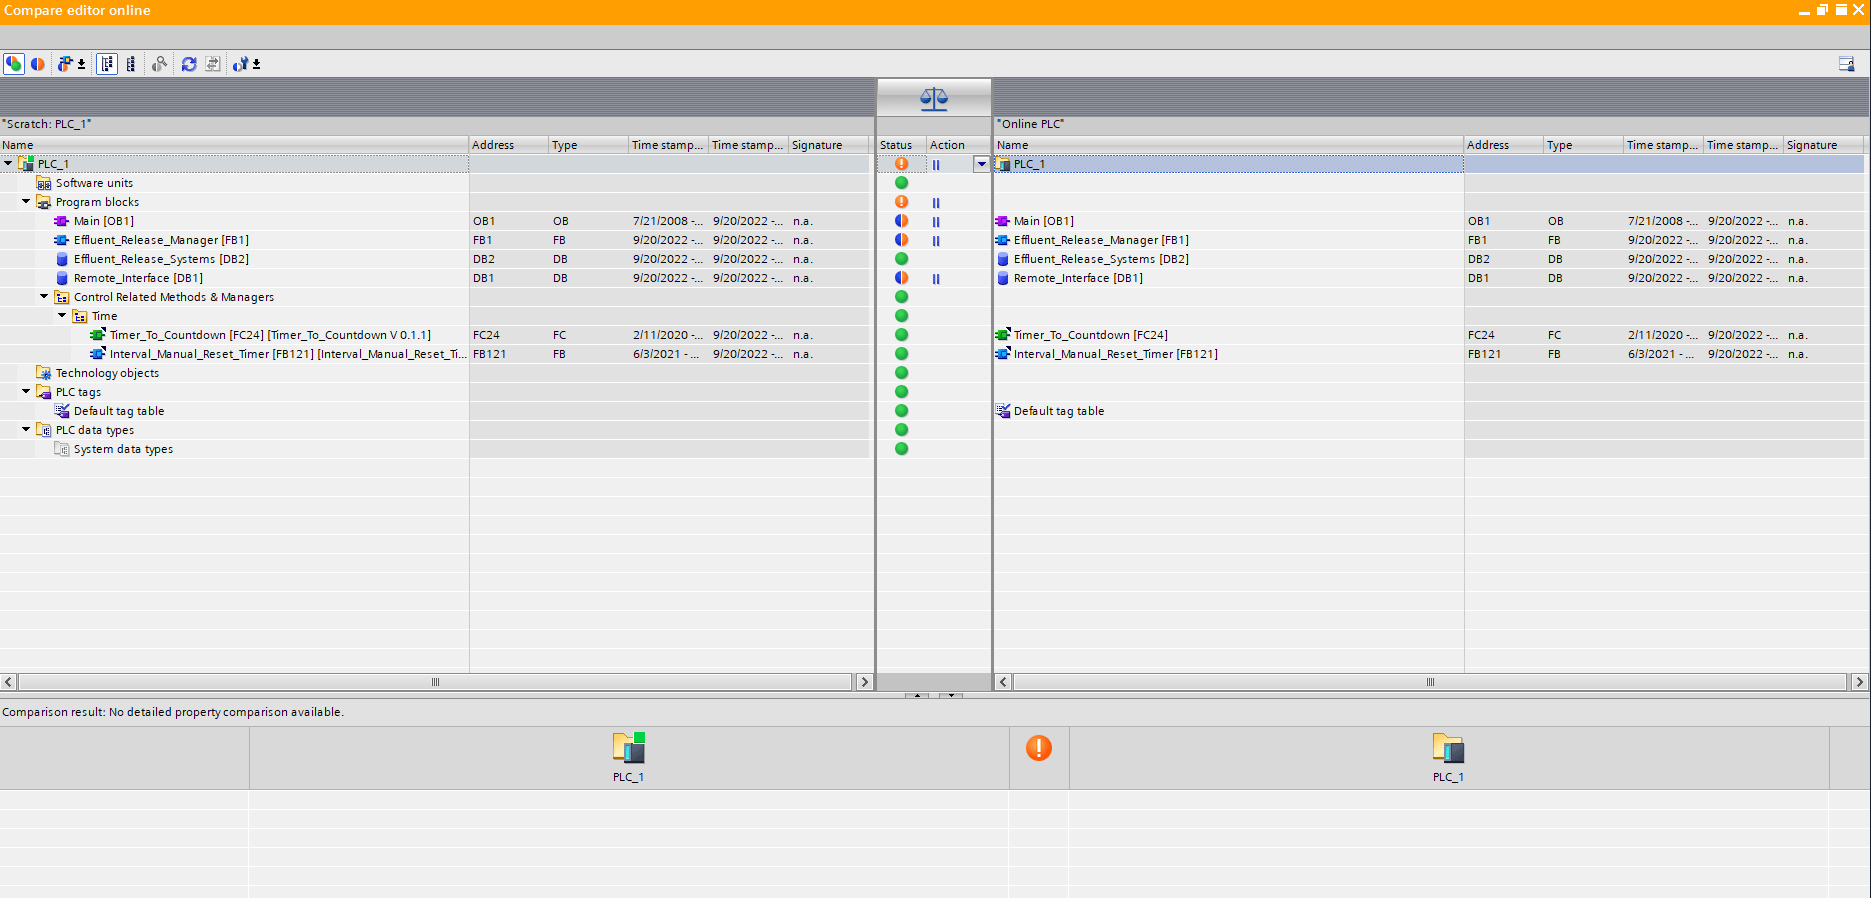1871x898 pixels.
Task: Click status icon for Main [OB1] row
Action: click(901, 221)
